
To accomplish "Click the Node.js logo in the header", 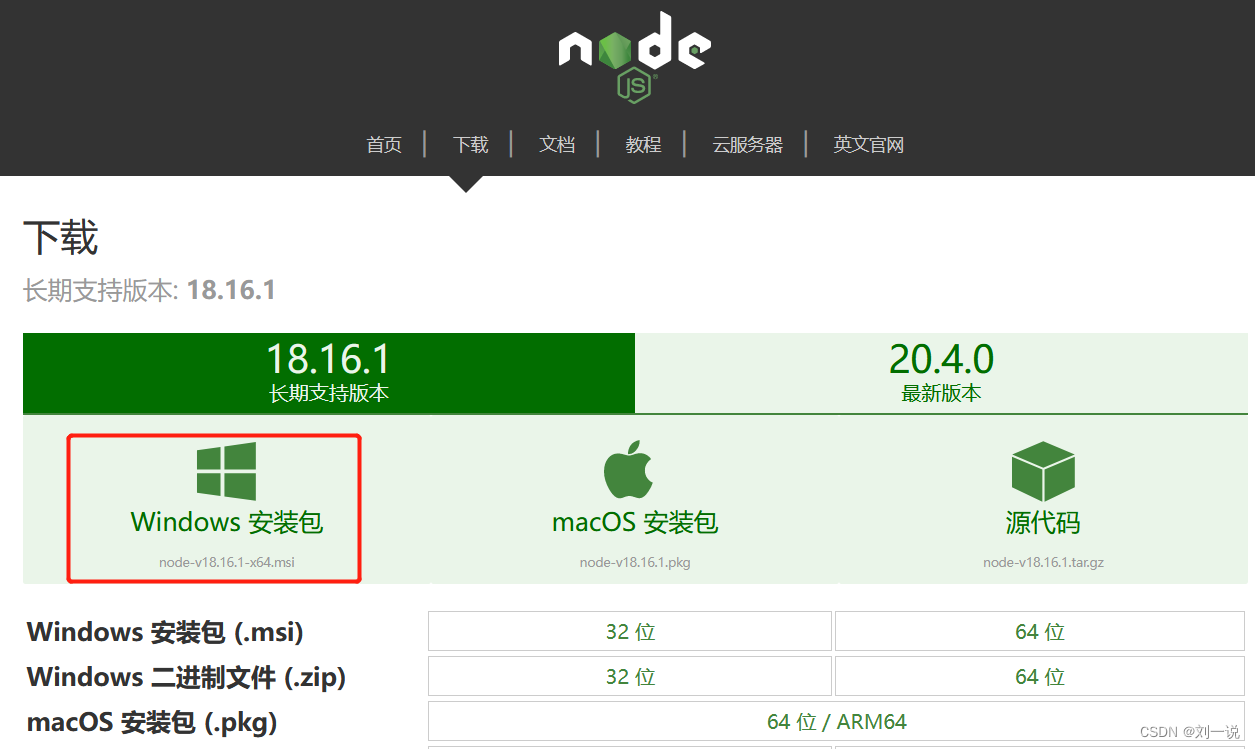I will (635, 57).
